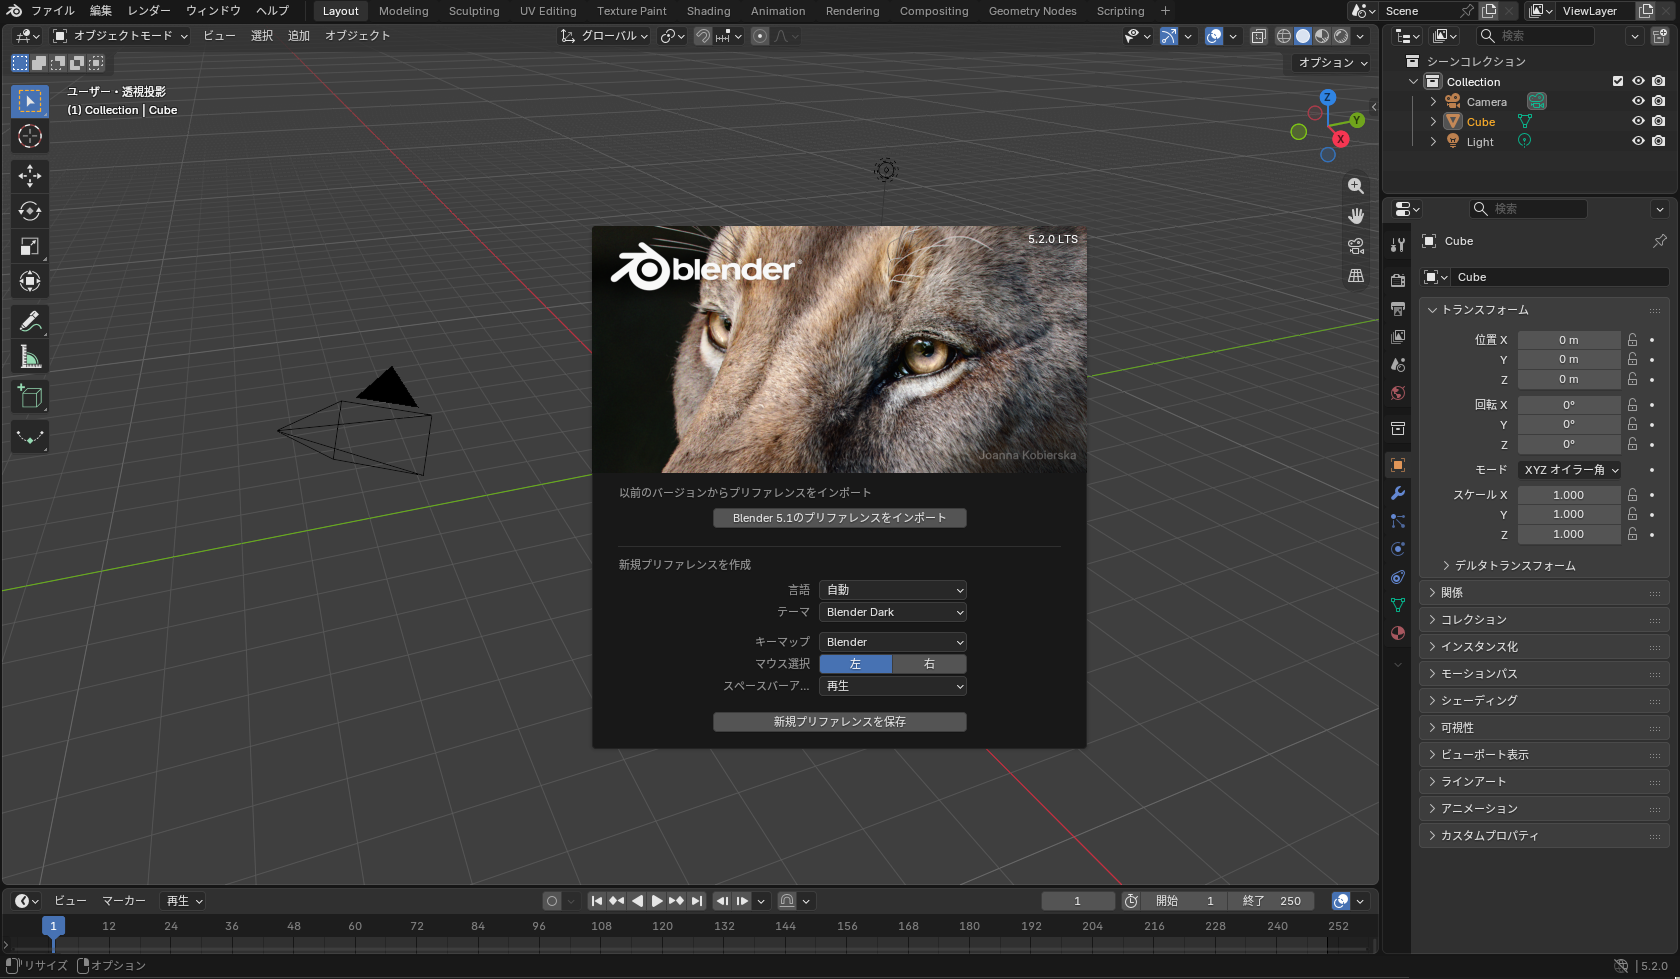Open the テーマ Blender Dark dropdown

point(893,612)
